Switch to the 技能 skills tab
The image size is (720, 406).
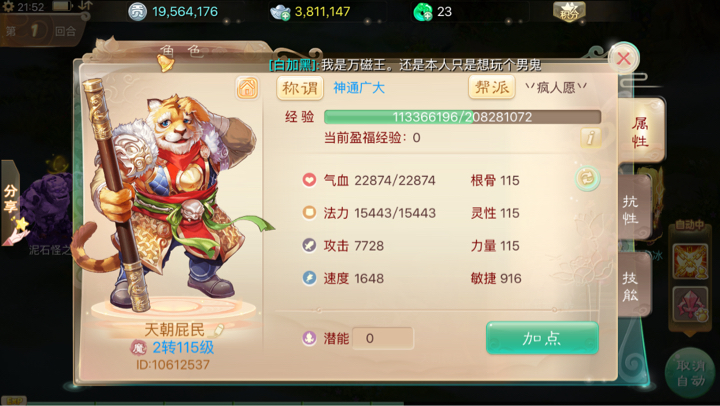point(633,285)
